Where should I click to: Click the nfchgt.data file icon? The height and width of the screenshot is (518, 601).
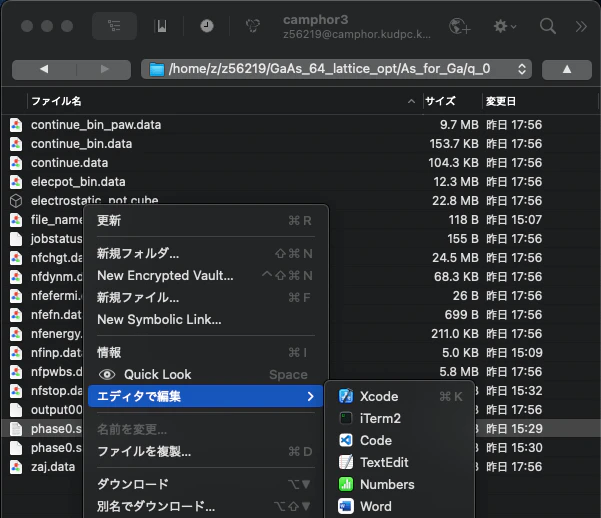pos(16,258)
